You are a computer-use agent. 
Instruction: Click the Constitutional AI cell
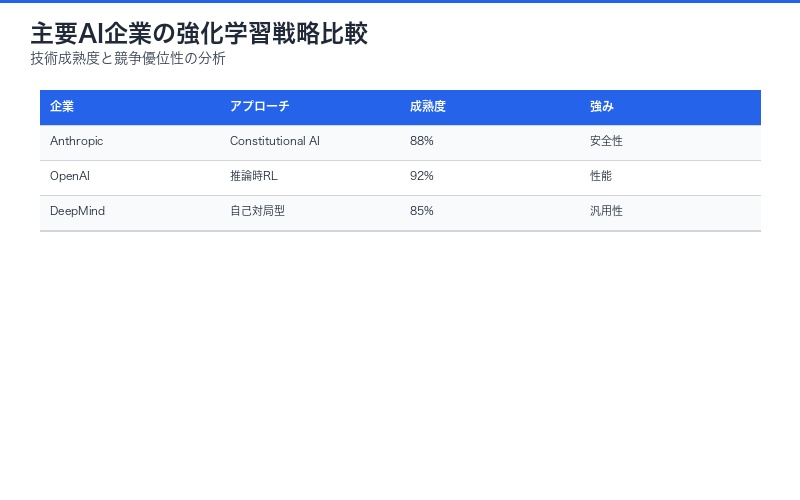(x=275, y=141)
